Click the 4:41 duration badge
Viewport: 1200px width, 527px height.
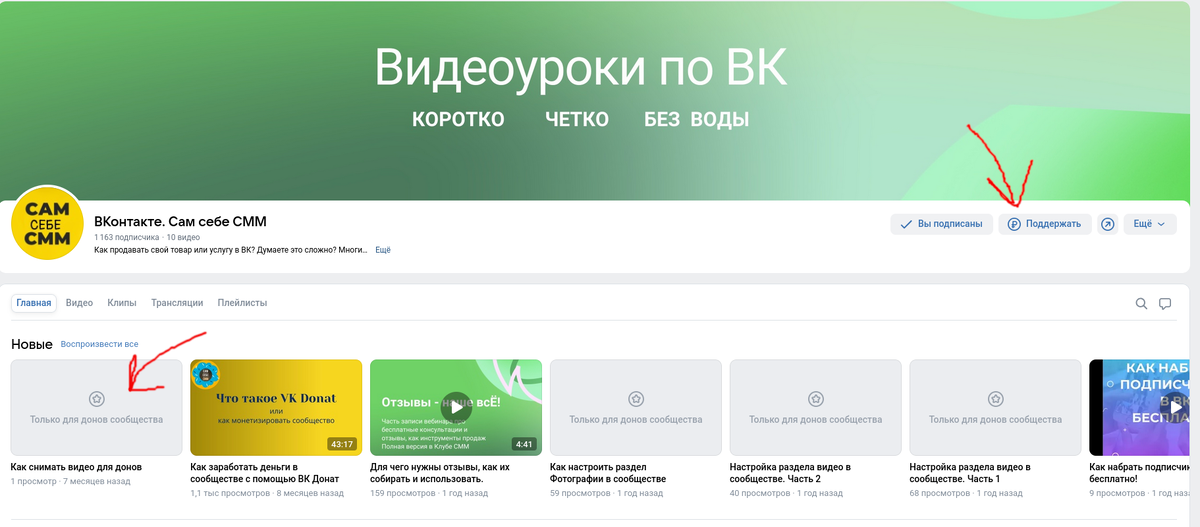tap(524, 444)
